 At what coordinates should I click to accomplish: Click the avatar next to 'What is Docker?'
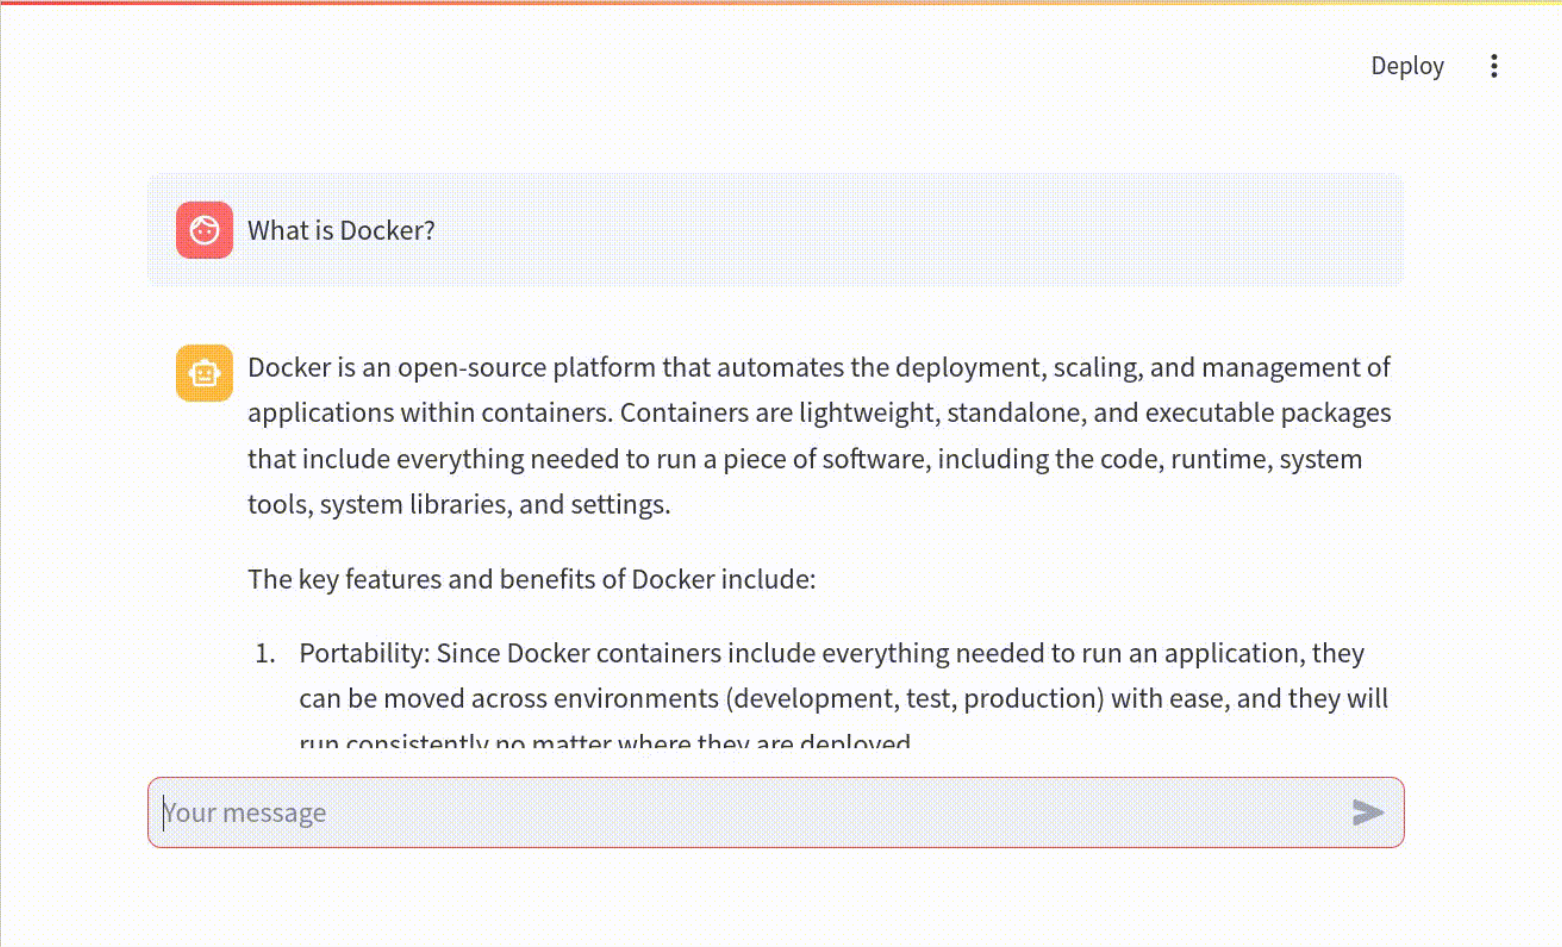(204, 230)
